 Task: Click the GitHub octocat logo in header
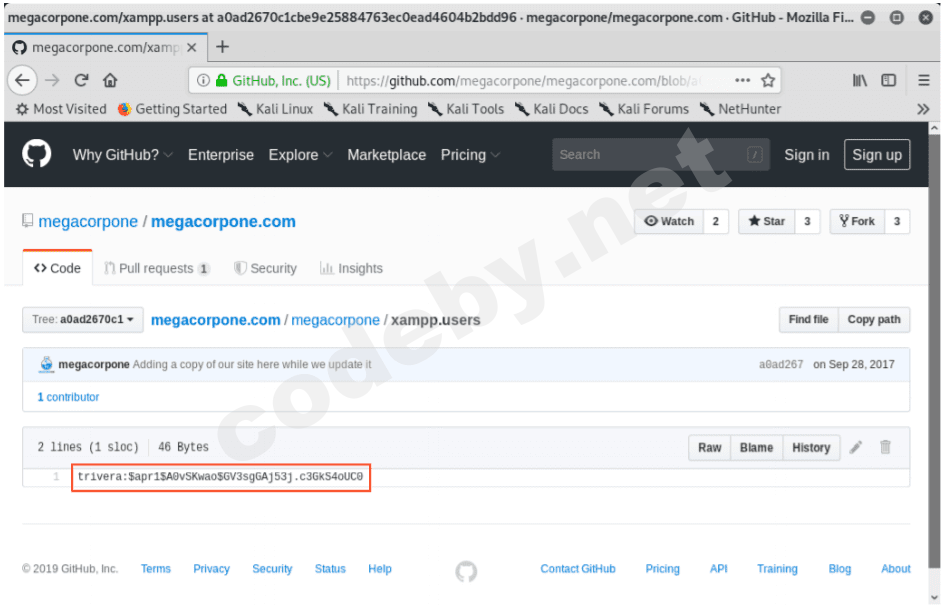[x=37, y=155]
